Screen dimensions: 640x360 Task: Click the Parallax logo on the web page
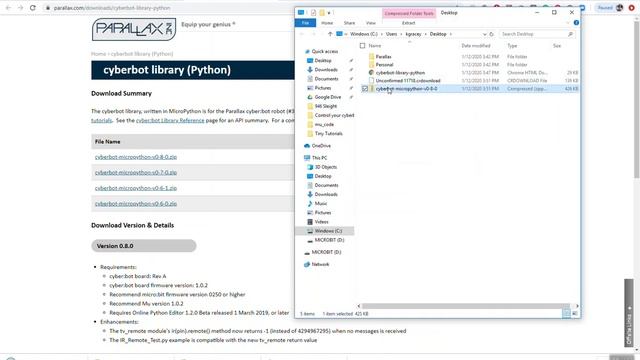134,29
